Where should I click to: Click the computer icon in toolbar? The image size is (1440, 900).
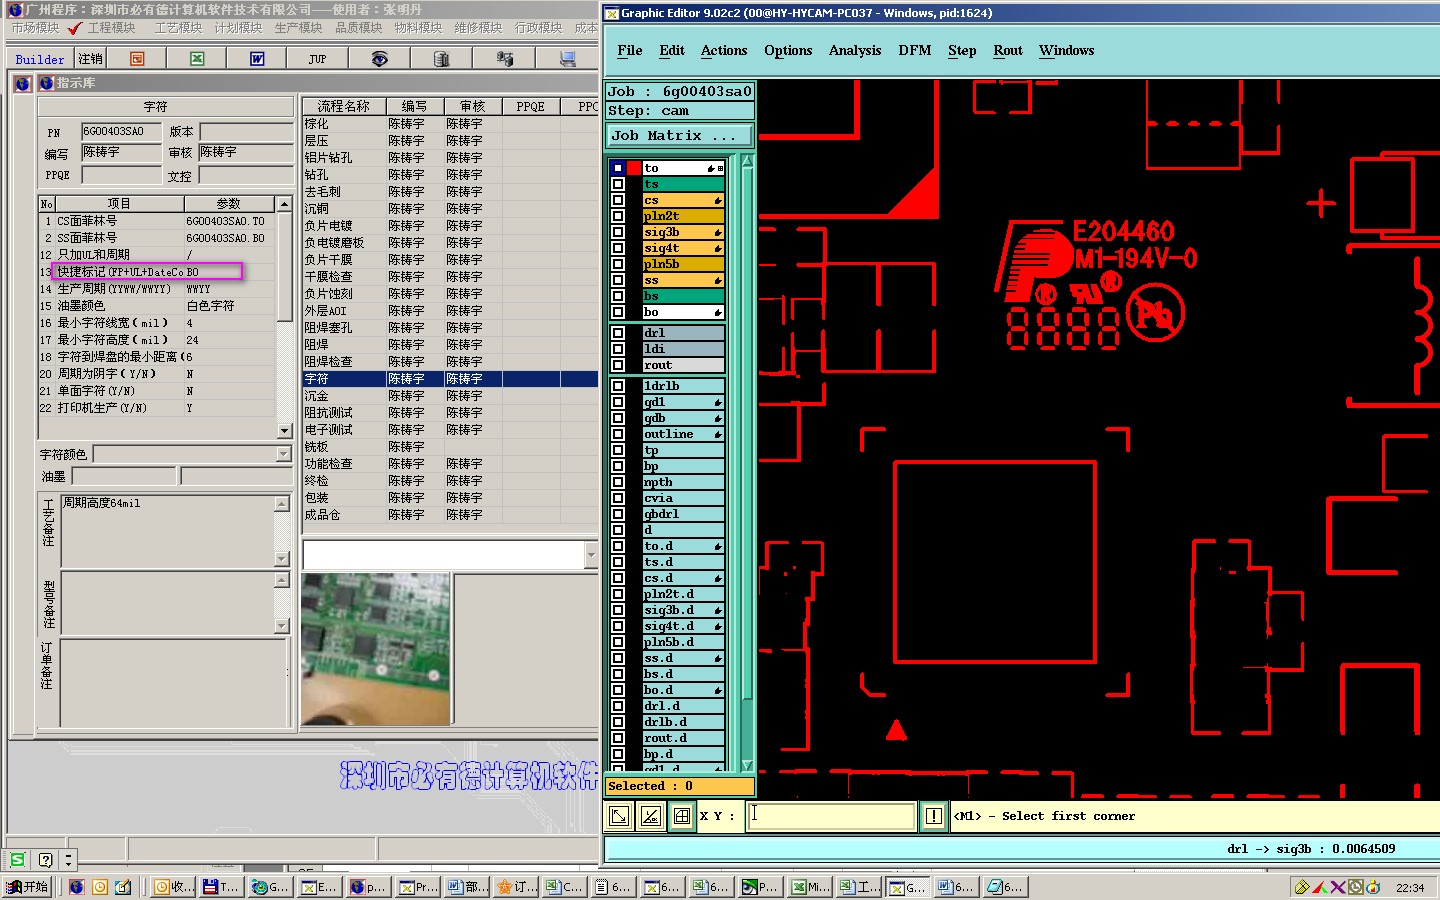coord(567,59)
